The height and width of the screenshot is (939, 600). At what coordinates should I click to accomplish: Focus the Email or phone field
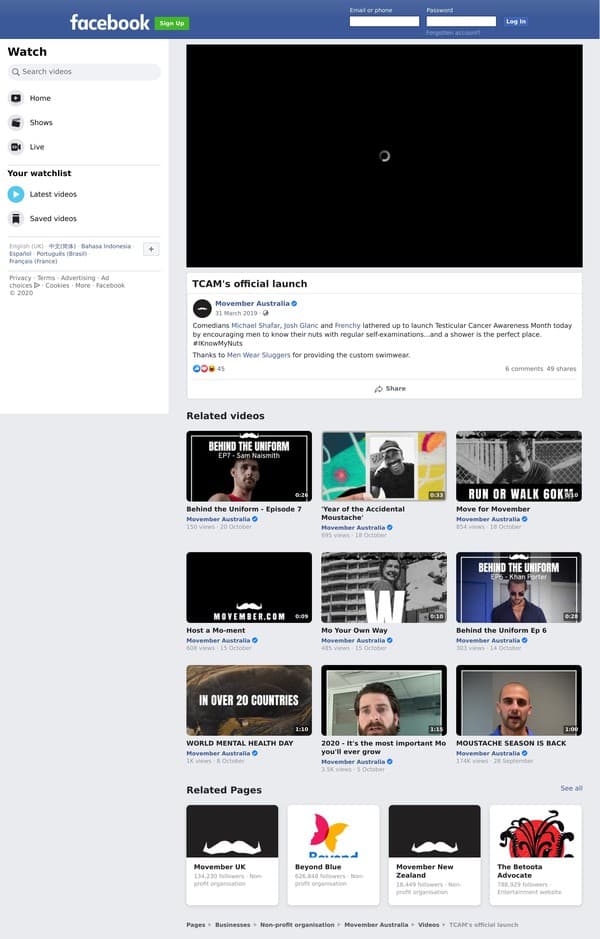click(384, 21)
